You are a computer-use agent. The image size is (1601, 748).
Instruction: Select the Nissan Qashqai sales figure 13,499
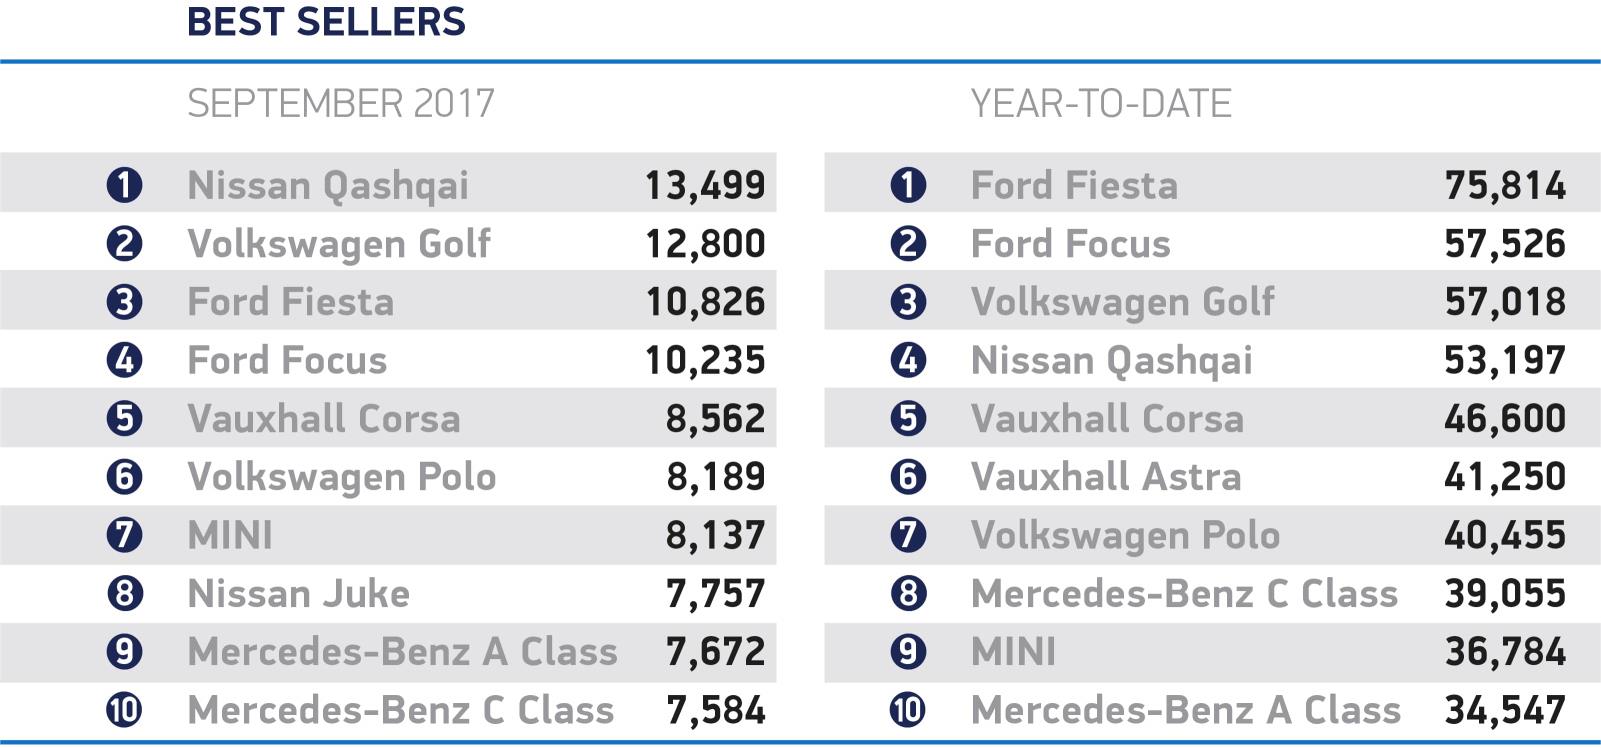click(705, 185)
